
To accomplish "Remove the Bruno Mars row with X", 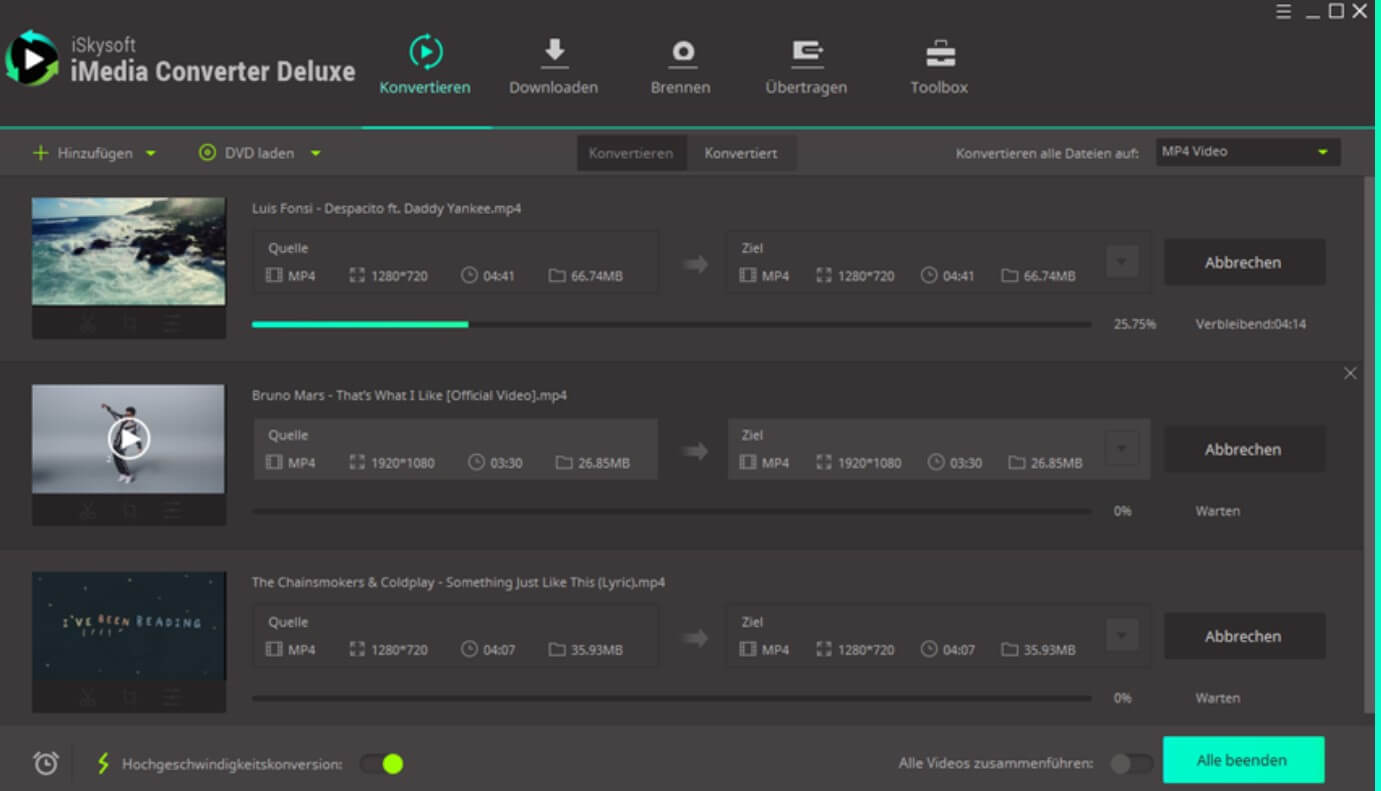I will [x=1350, y=373].
